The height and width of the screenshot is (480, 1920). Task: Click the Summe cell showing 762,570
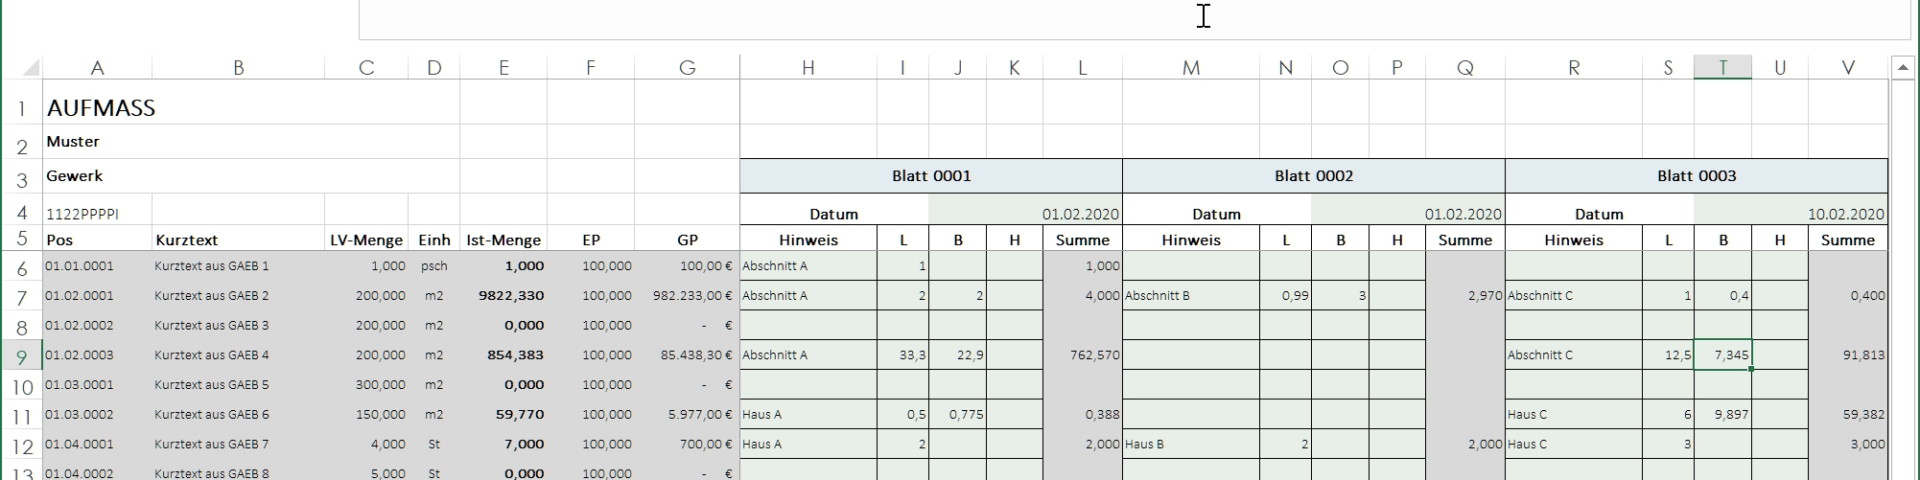[1082, 355]
